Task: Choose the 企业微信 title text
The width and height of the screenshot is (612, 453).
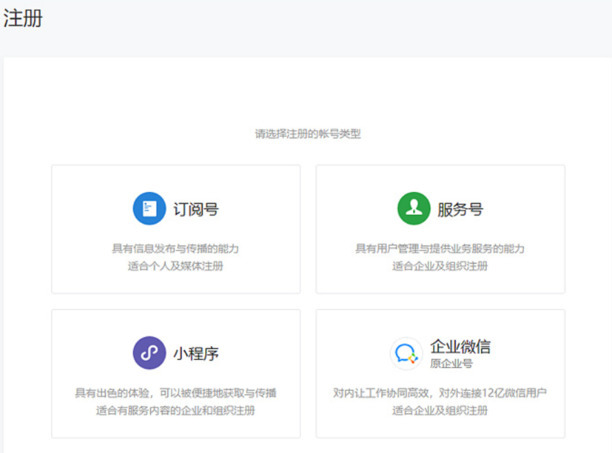Action: coord(460,346)
